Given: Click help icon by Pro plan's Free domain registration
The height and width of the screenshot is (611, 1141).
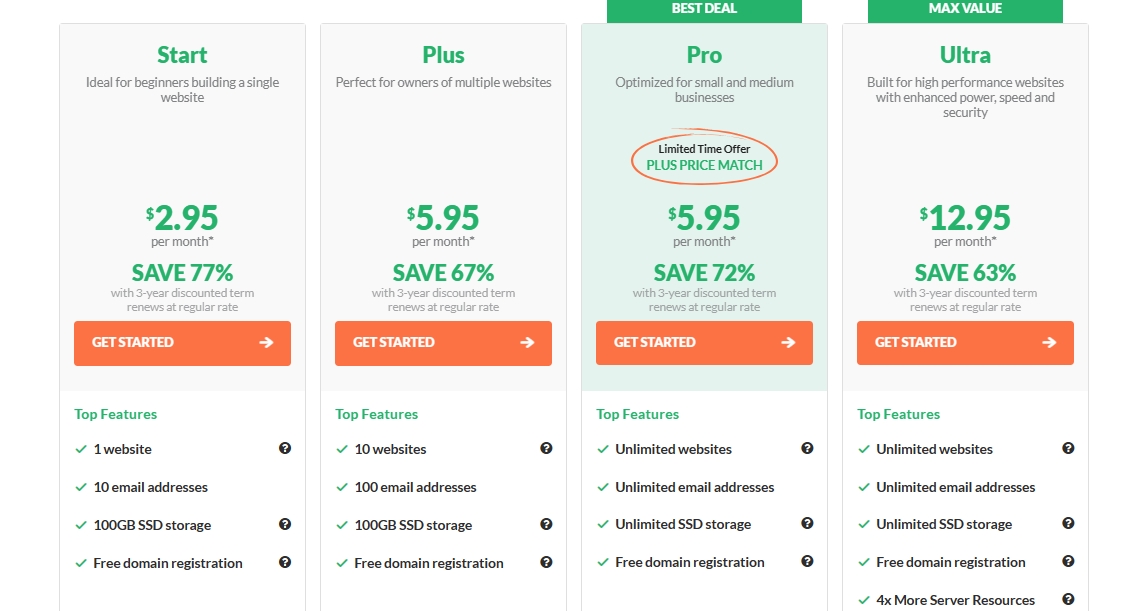Looking at the screenshot, I should coord(807,562).
